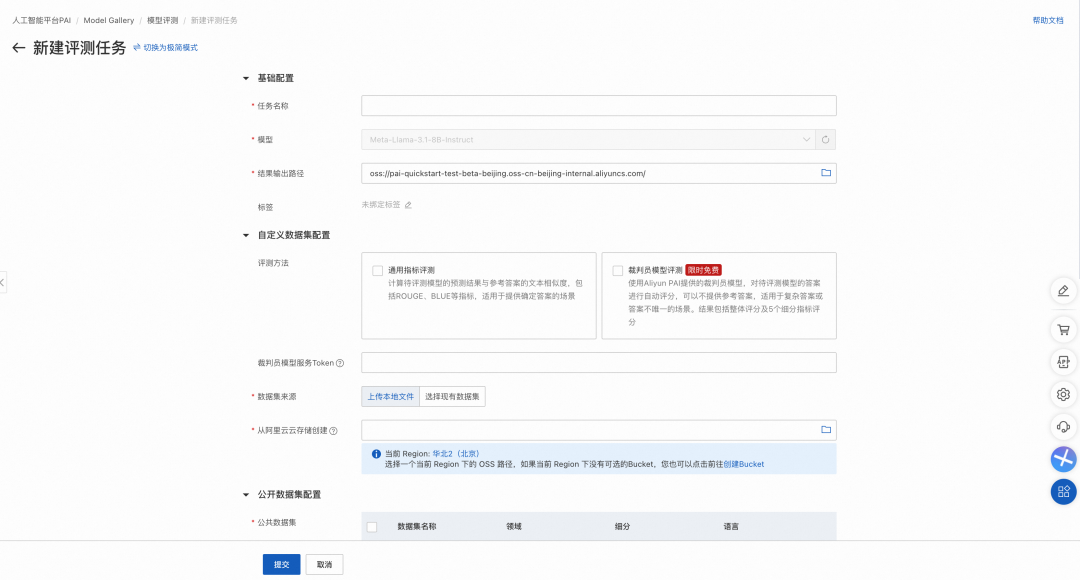Open help tooltip for 裁判员模型服务Token

point(340,363)
